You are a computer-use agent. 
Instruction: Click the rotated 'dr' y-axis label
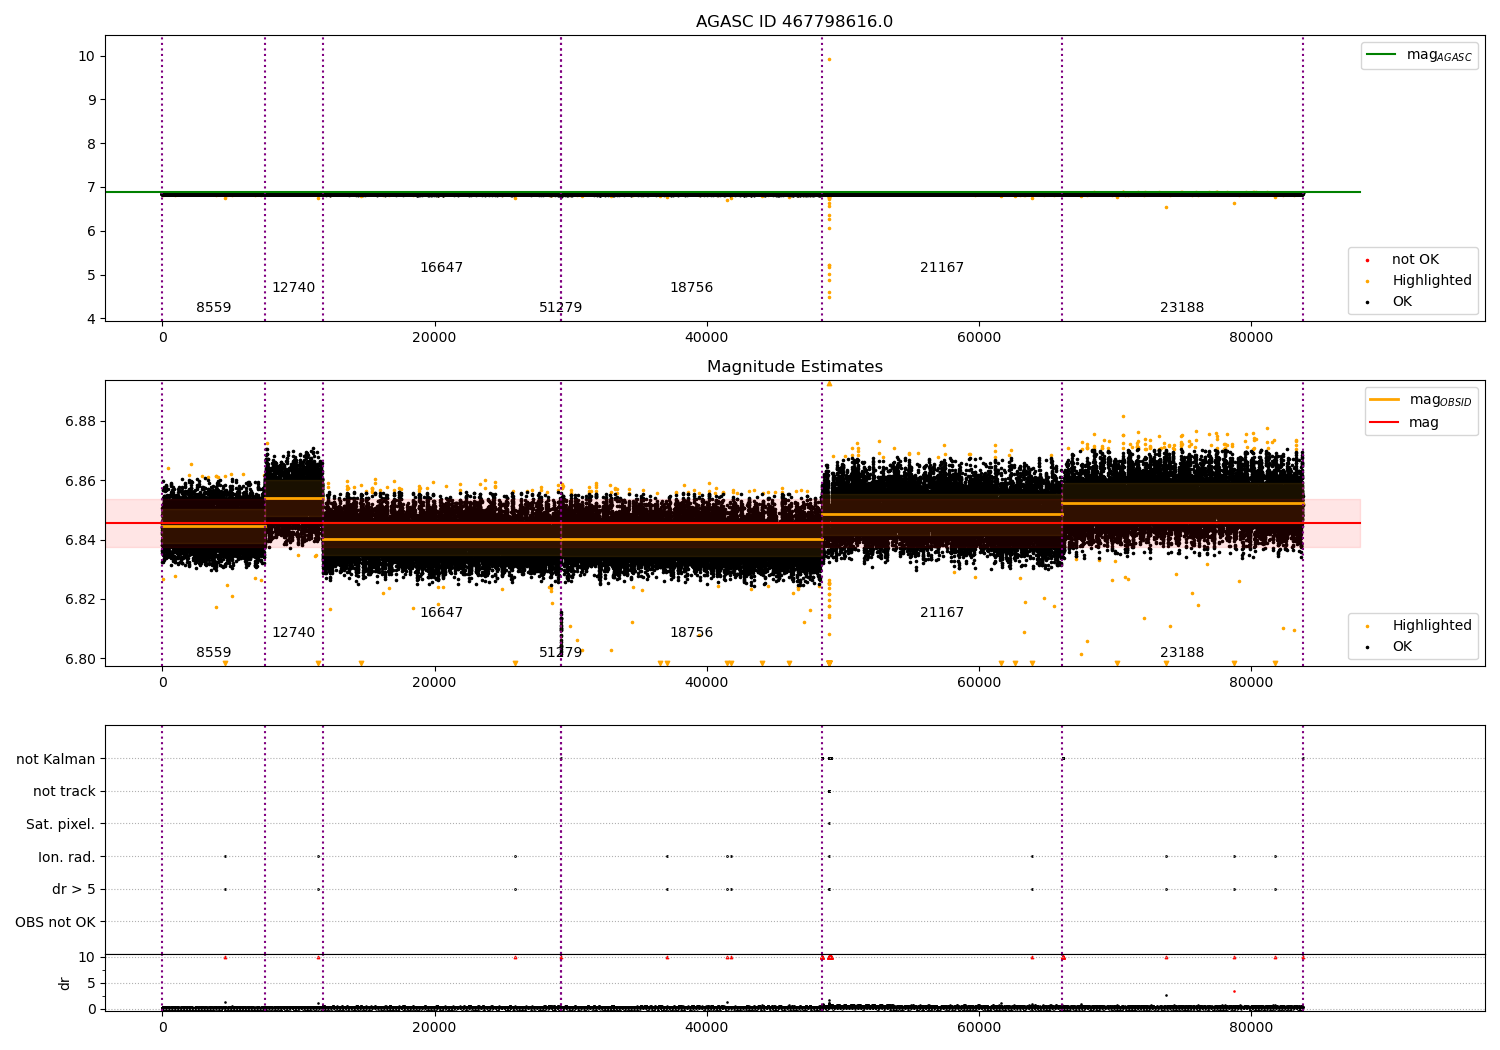point(65,983)
